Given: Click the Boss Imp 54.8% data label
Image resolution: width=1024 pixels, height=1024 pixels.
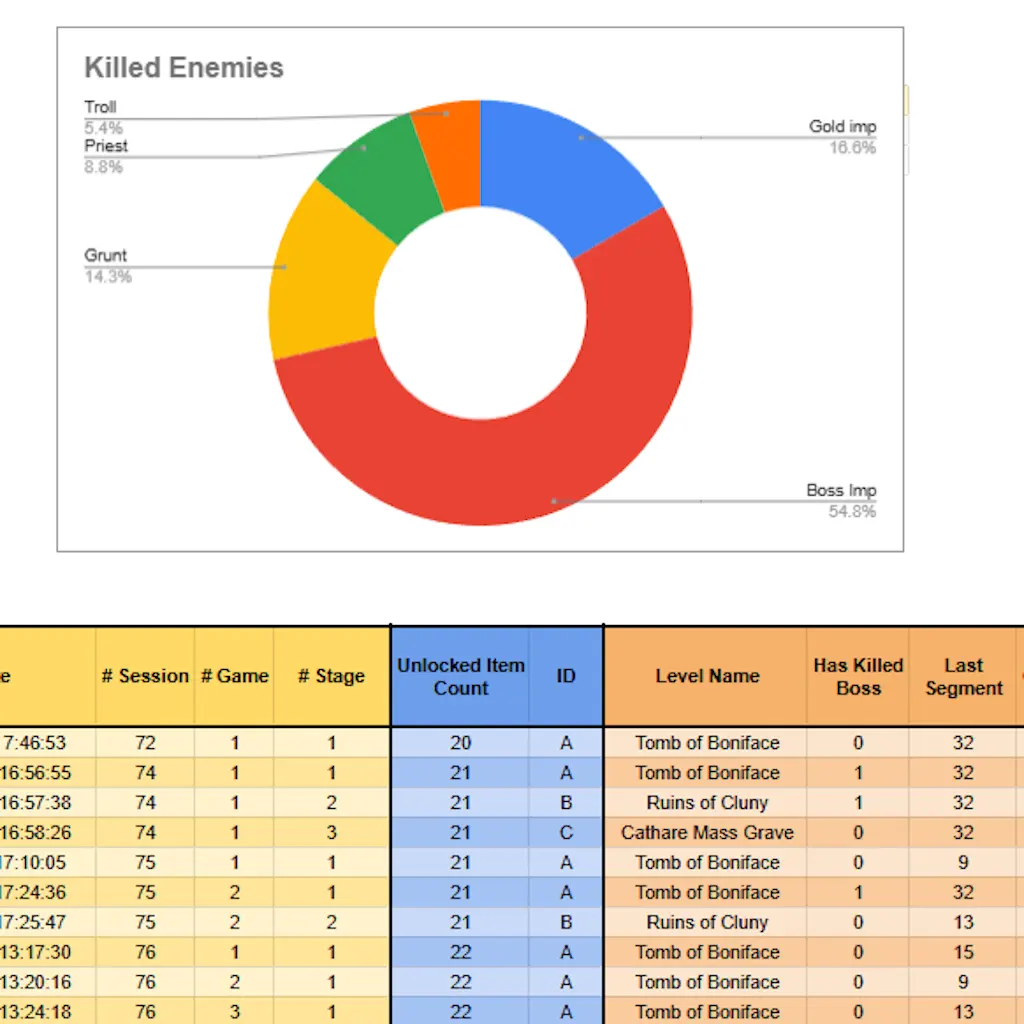Looking at the screenshot, I should (841, 501).
